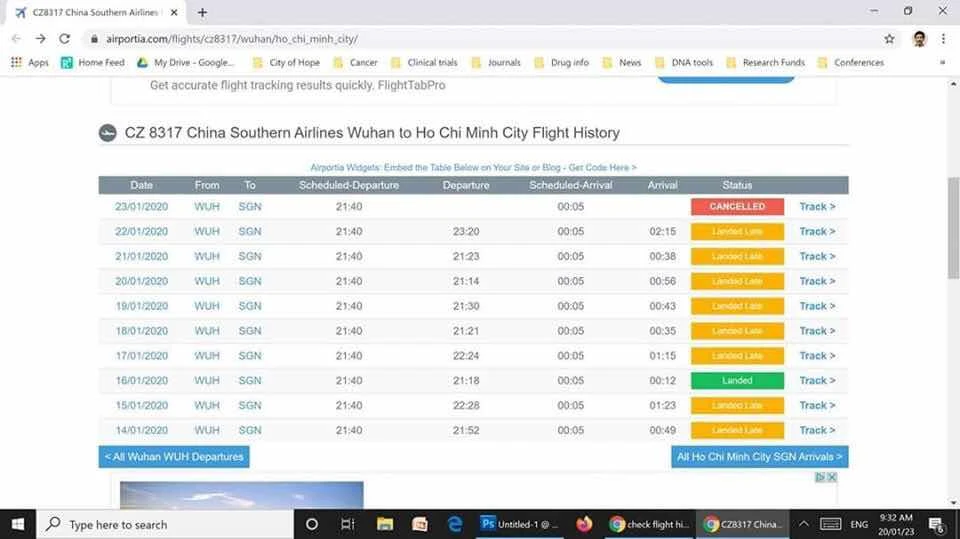Track the 23/01/2020 cancelled flight
The height and width of the screenshot is (539, 960).
tap(817, 206)
